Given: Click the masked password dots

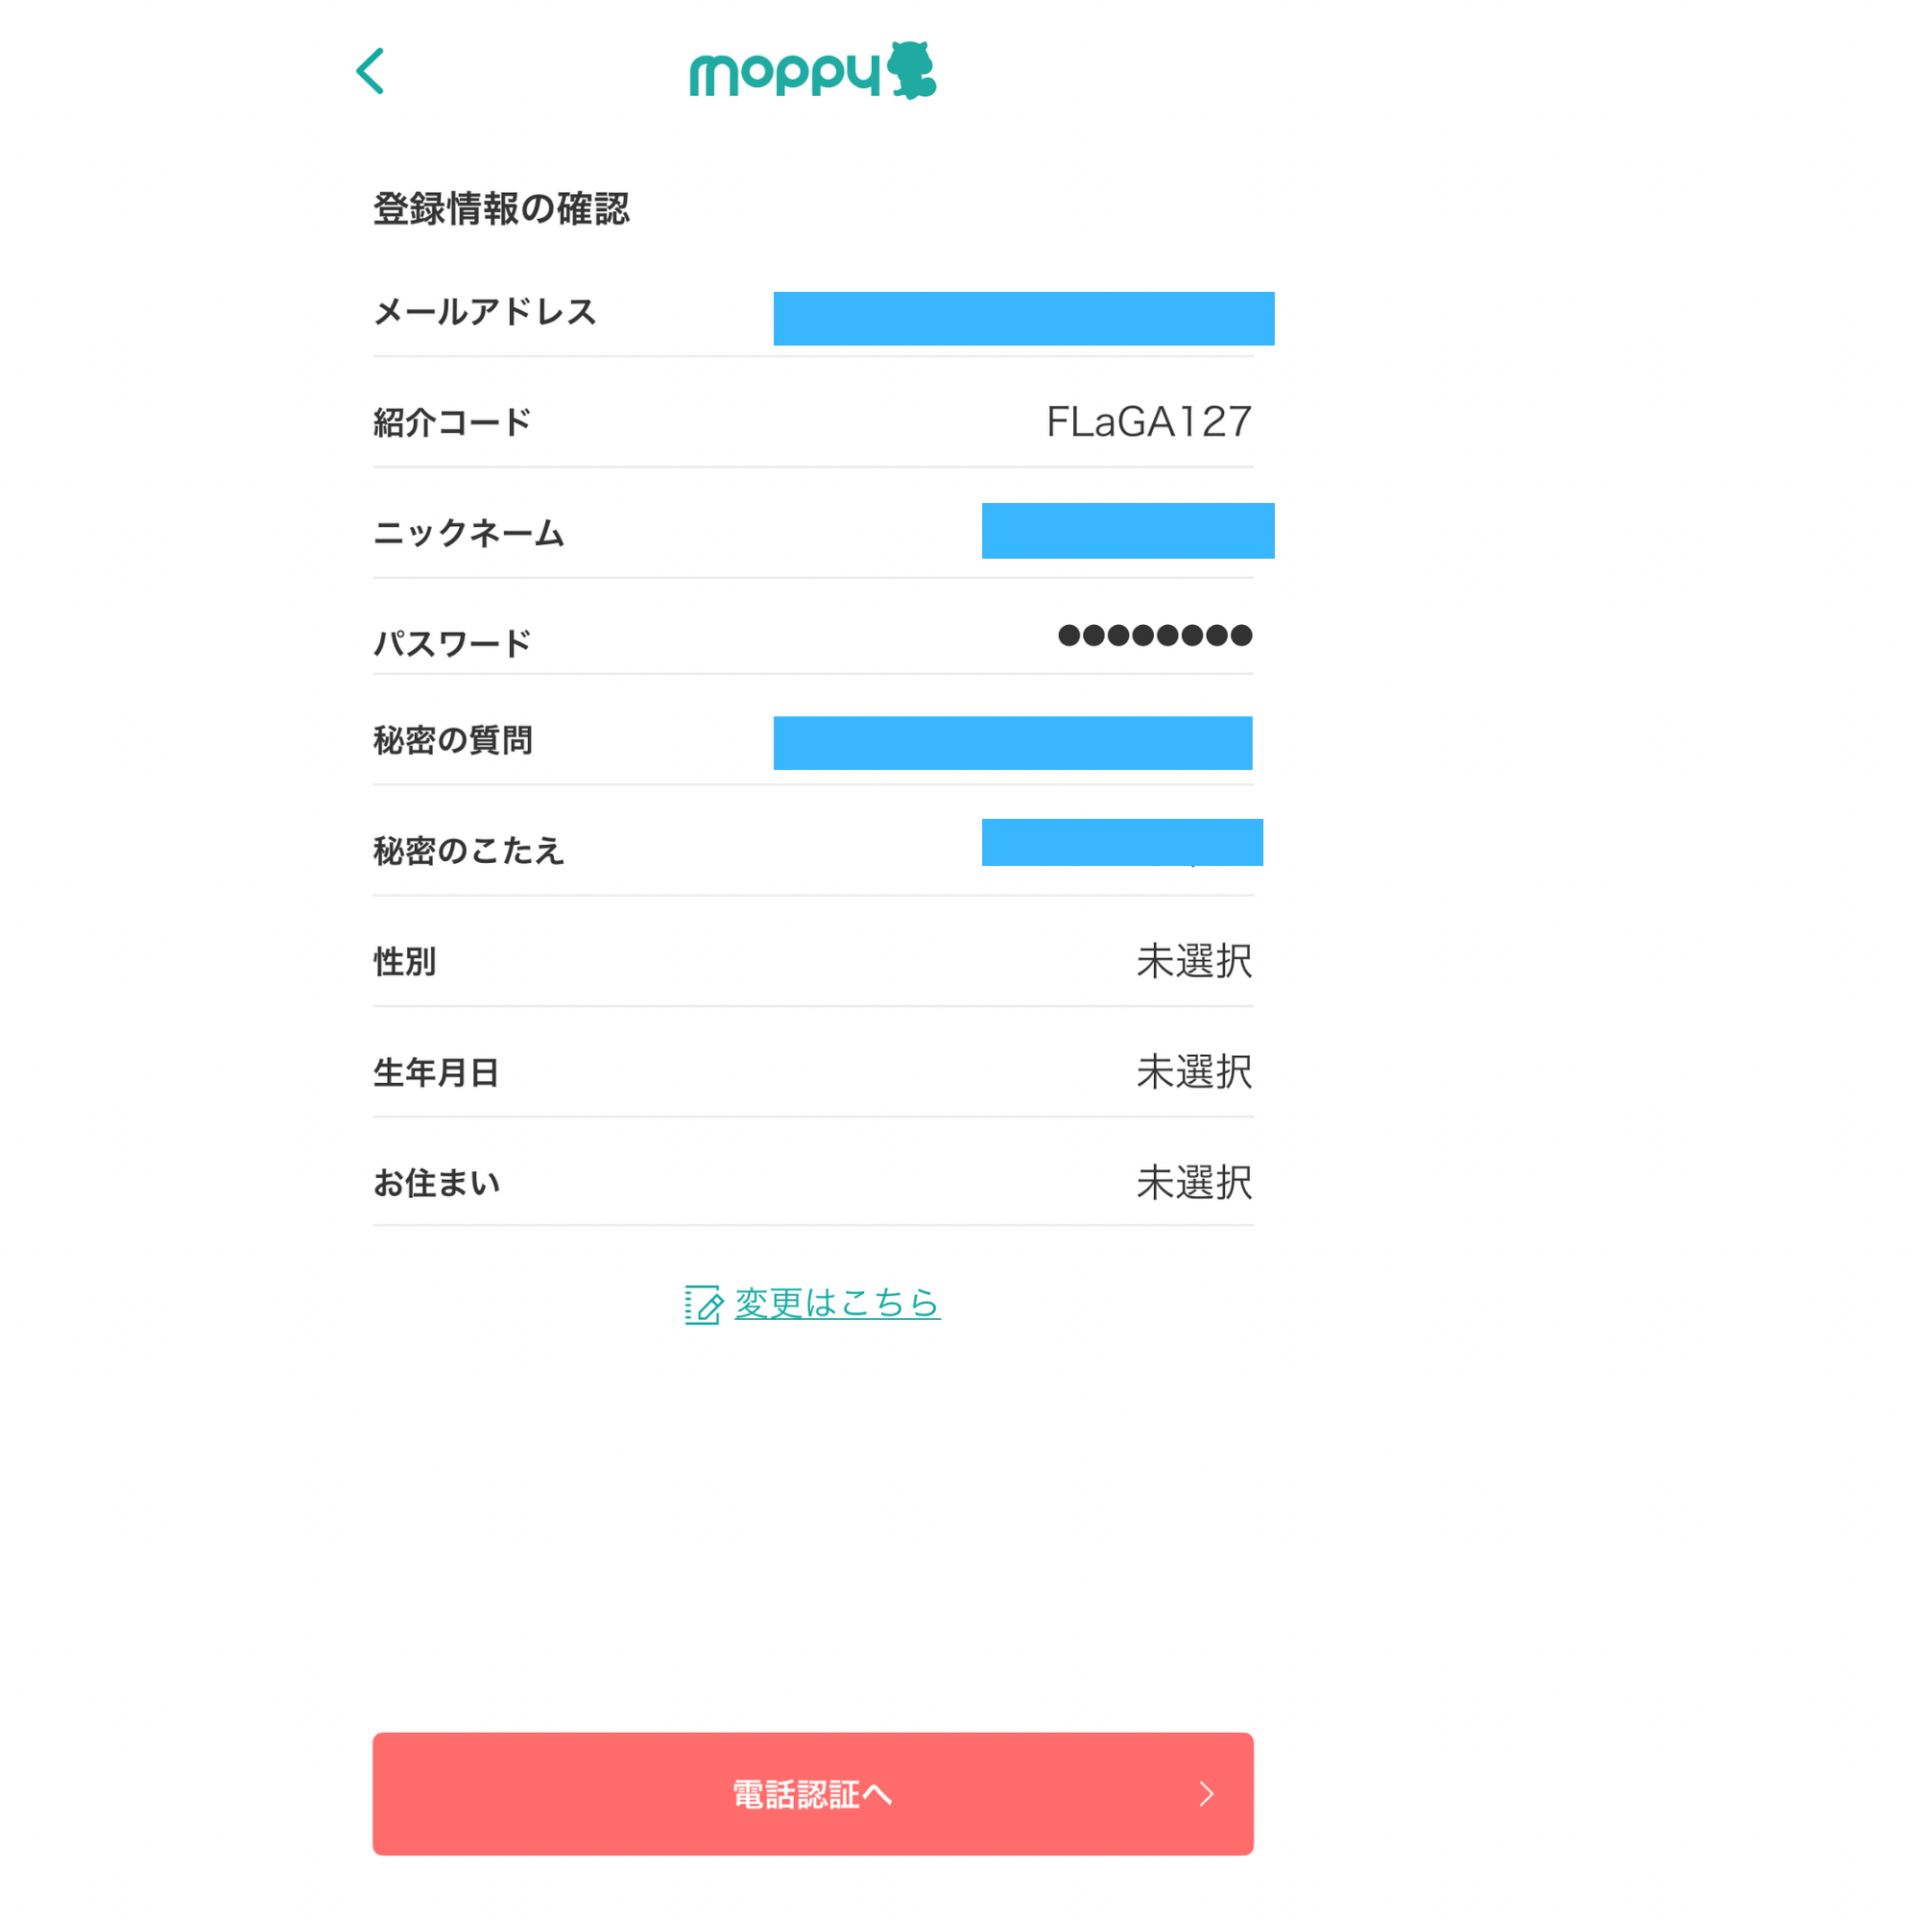Looking at the screenshot, I should pyautogui.click(x=1154, y=635).
